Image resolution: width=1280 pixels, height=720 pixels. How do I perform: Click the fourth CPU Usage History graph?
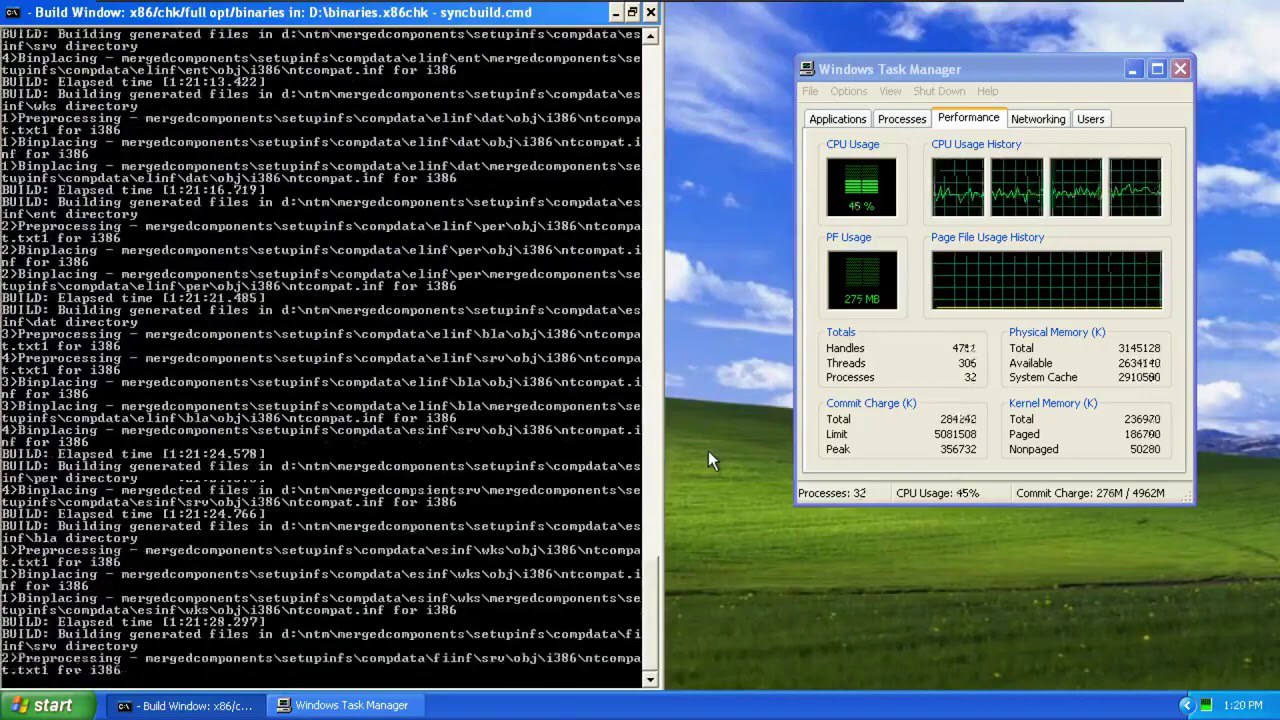pyautogui.click(x=1135, y=187)
